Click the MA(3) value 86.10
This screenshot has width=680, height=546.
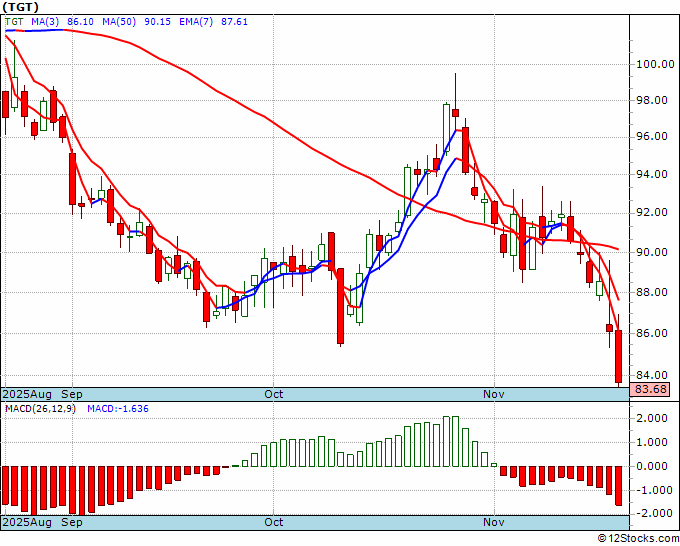pos(80,22)
